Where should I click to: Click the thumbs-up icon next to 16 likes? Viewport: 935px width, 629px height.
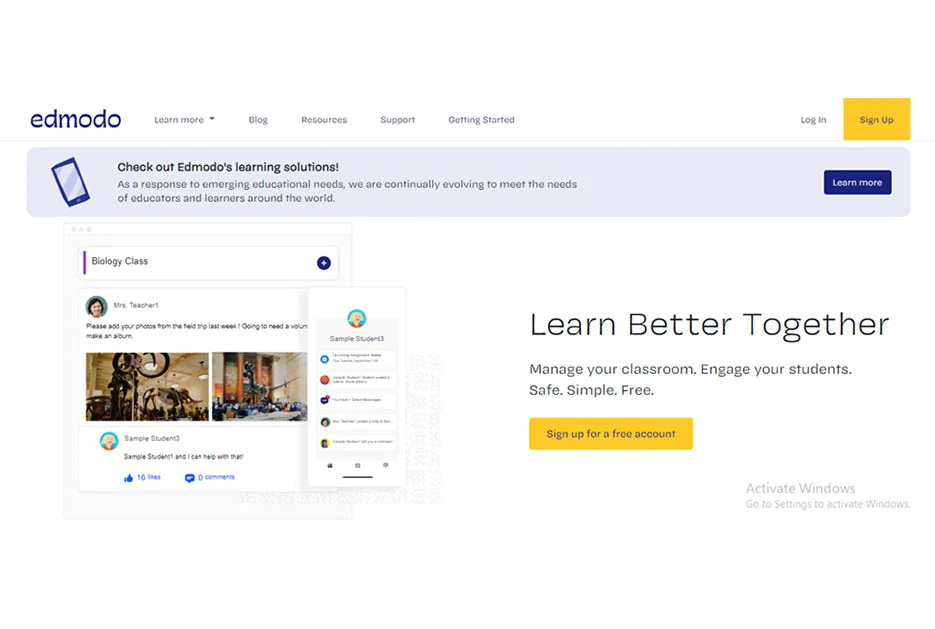(x=128, y=477)
